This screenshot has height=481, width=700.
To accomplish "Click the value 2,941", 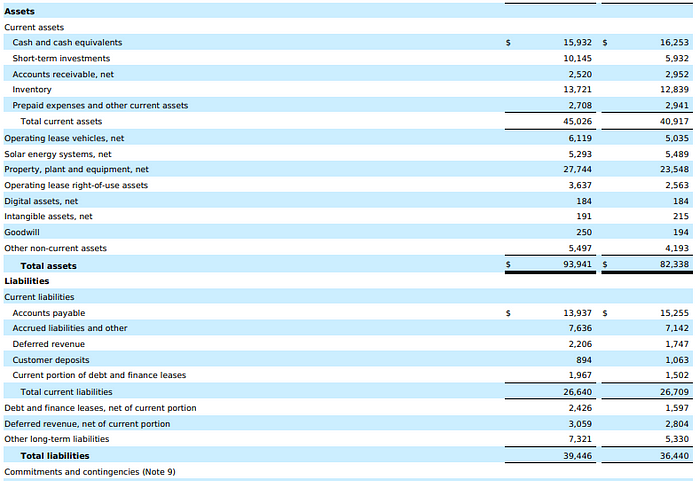I will pyautogui.click(x=677, y=106).
